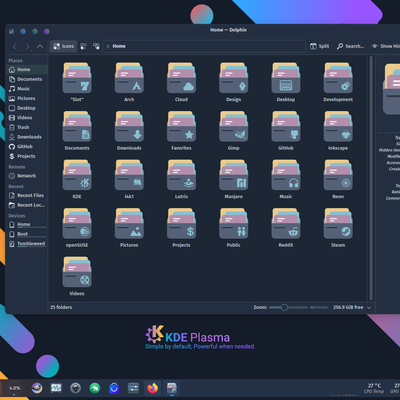Image resolution: width=400 pixels, height=400 pixels.
Task: Switch to Icons view mode
Action: click(63, 46)
